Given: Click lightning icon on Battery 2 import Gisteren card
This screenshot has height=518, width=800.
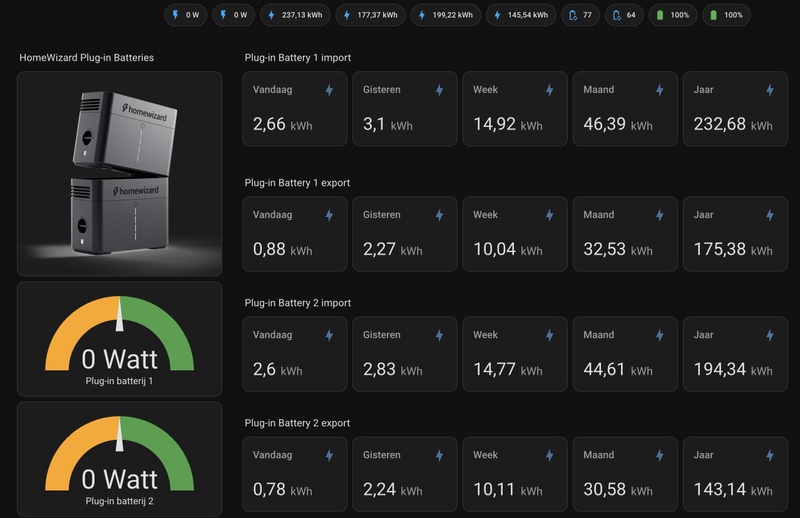Looking at the screenshot, I should point(440,335).
